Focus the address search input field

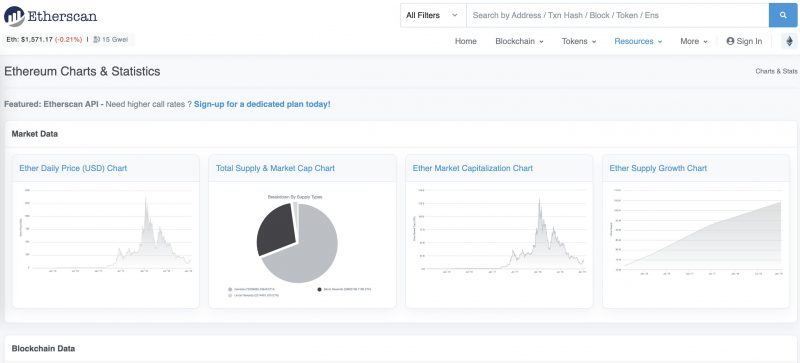pyautogui.click(x=617, y=15)
